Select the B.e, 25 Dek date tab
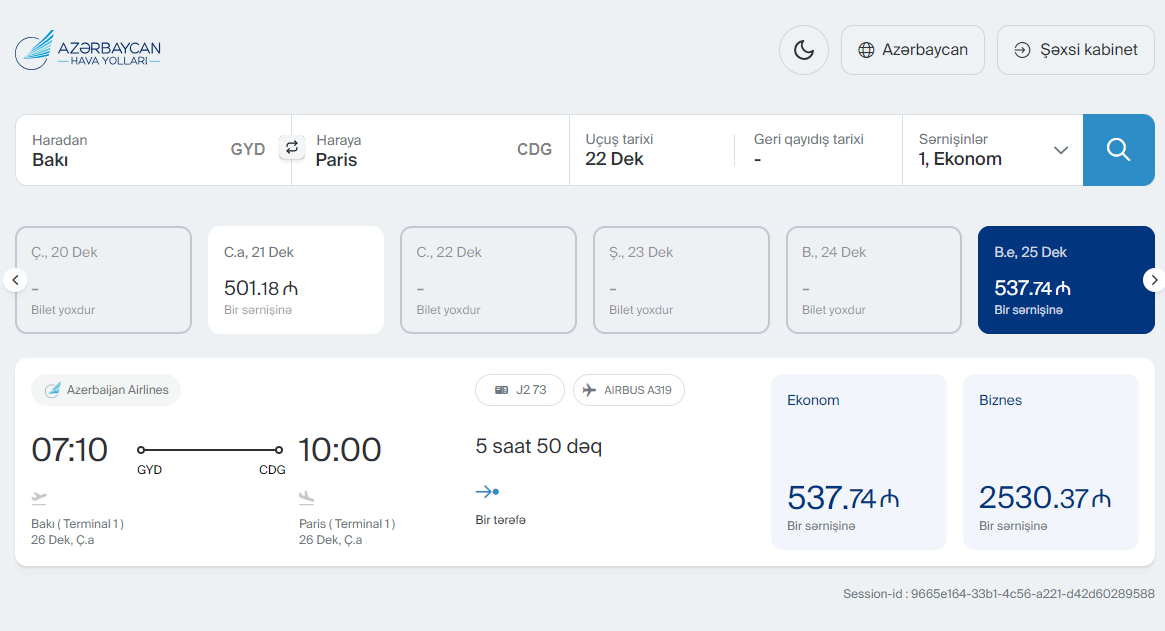 tap(1065, 280)
